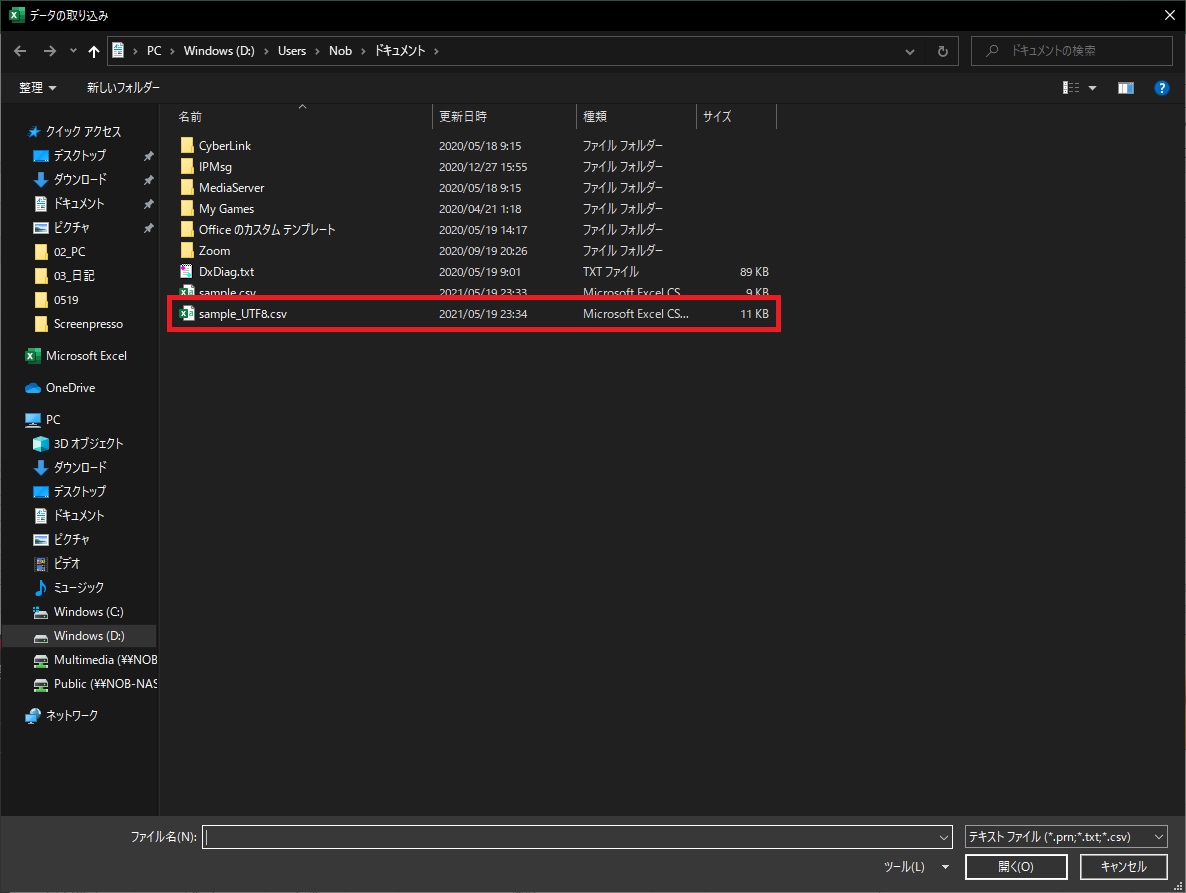Open recent locations dropdown chevron
1186x893 pixels.
(73, 51)
